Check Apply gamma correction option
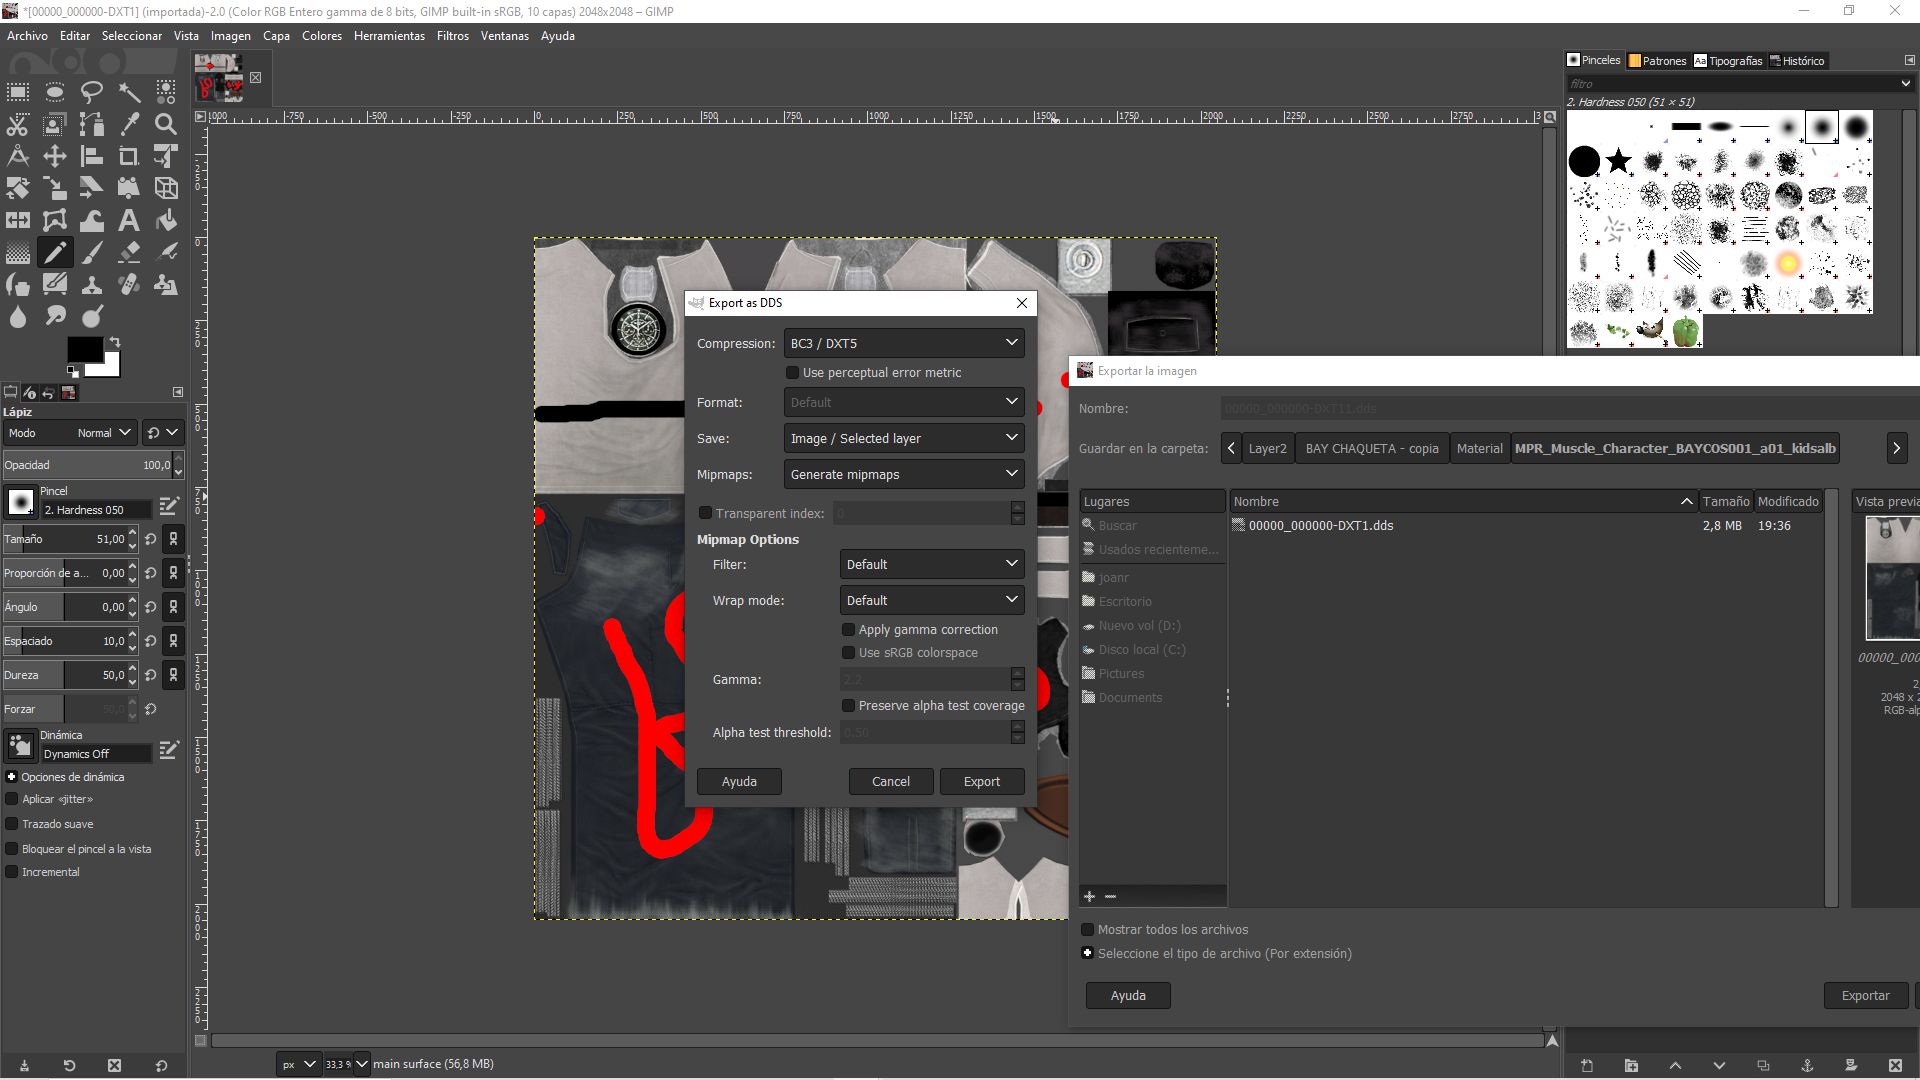The width and height of the screenshot is (1920, 1080). click(849, 630)
